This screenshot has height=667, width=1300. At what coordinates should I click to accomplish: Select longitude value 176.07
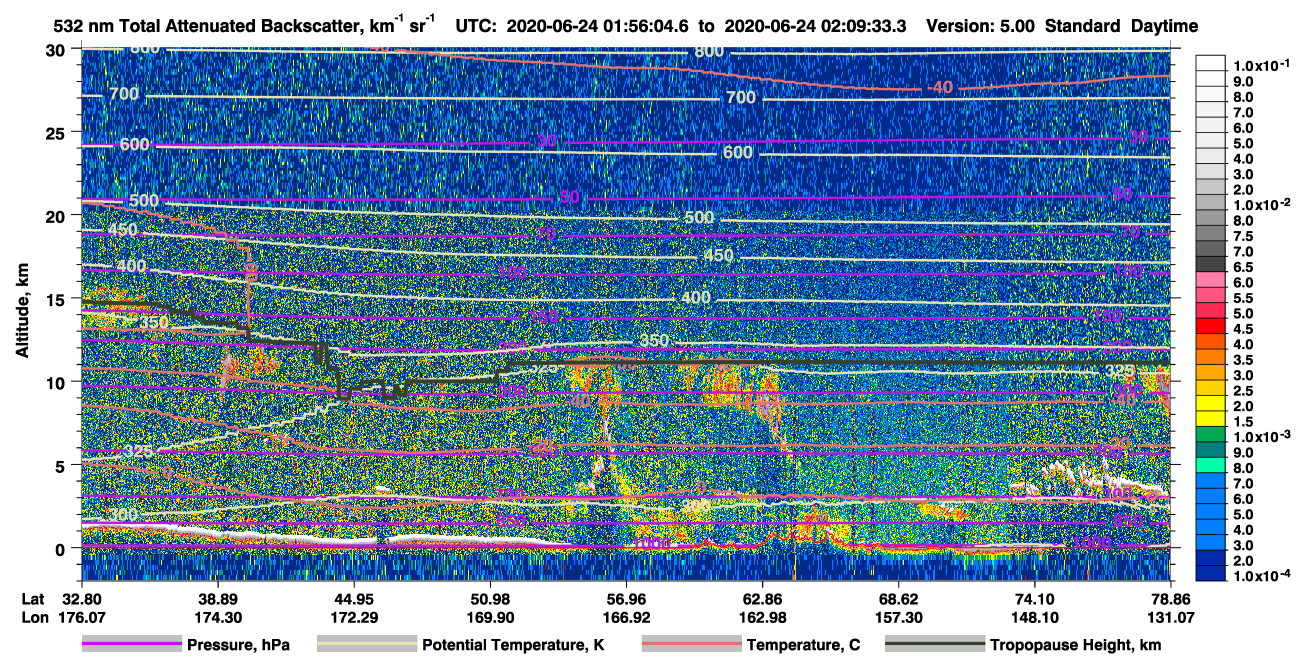tap(82, 617)
